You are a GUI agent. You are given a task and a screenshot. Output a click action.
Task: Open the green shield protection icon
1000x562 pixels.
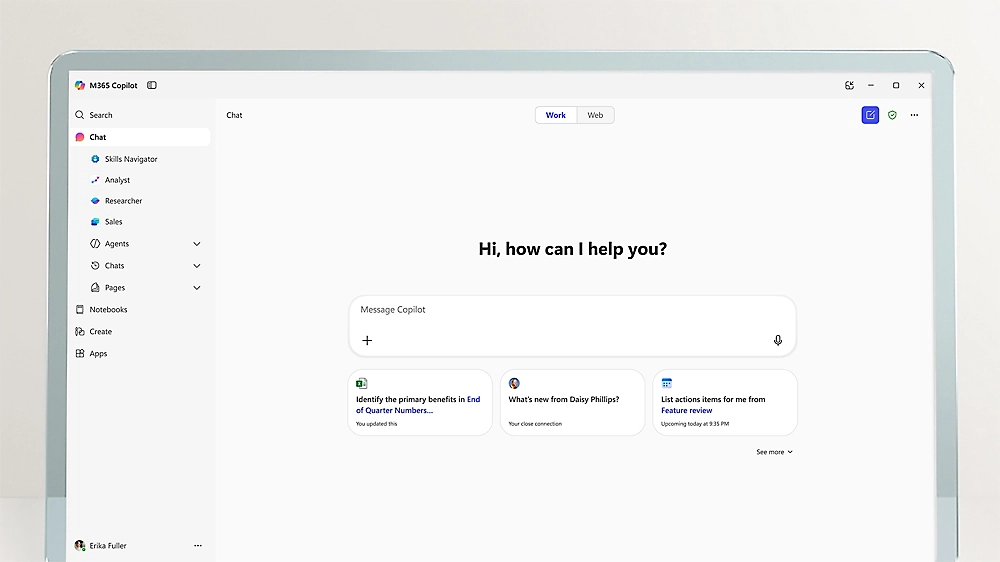pos(892,115)
